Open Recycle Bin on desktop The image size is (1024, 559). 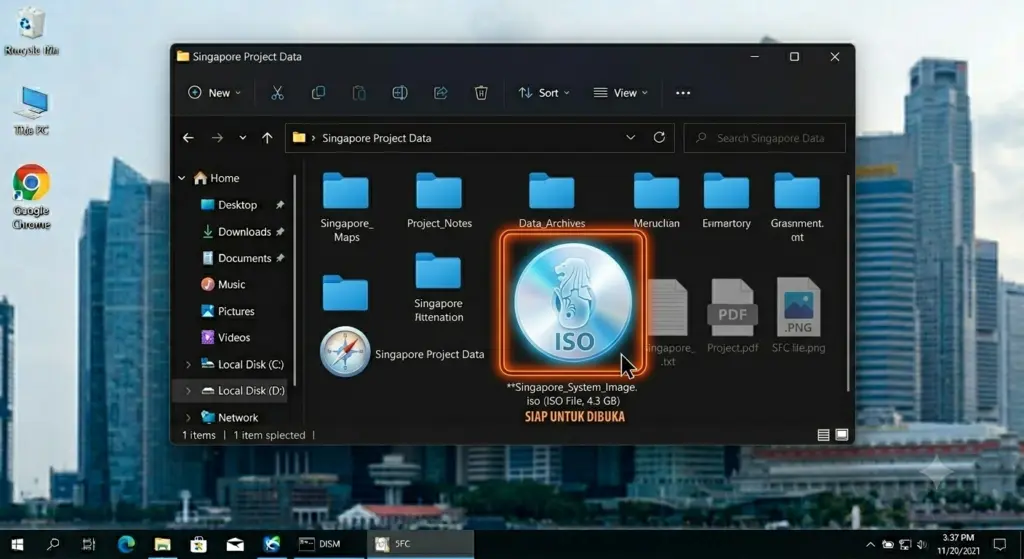click(x=31, y=31)
